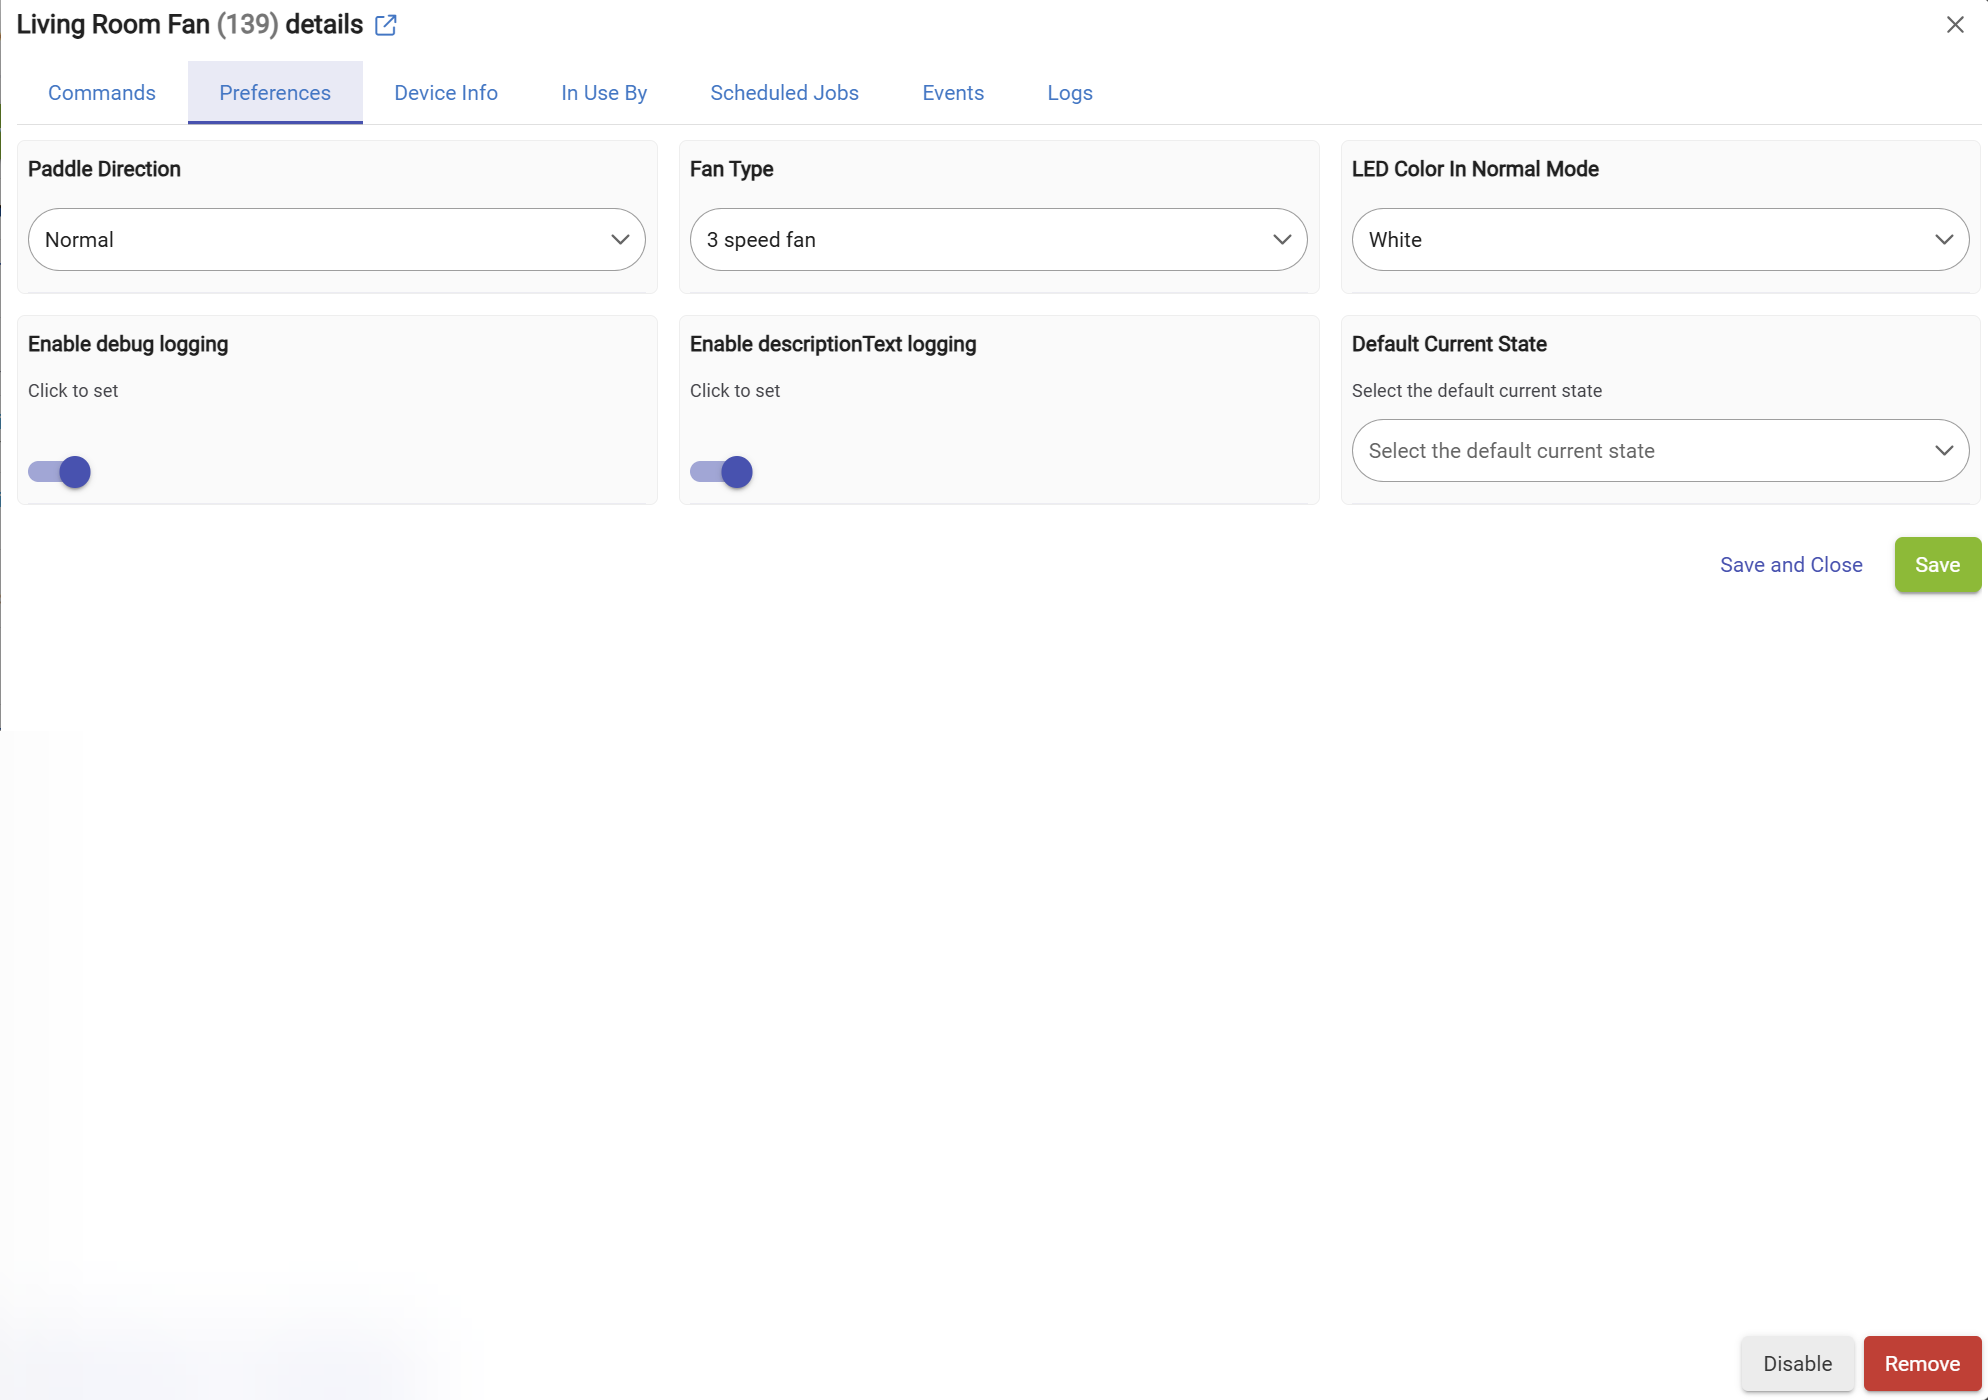1988x1400 pixels.
Task: Click the red Remove button
Action: click(x=1922, y=1364)
